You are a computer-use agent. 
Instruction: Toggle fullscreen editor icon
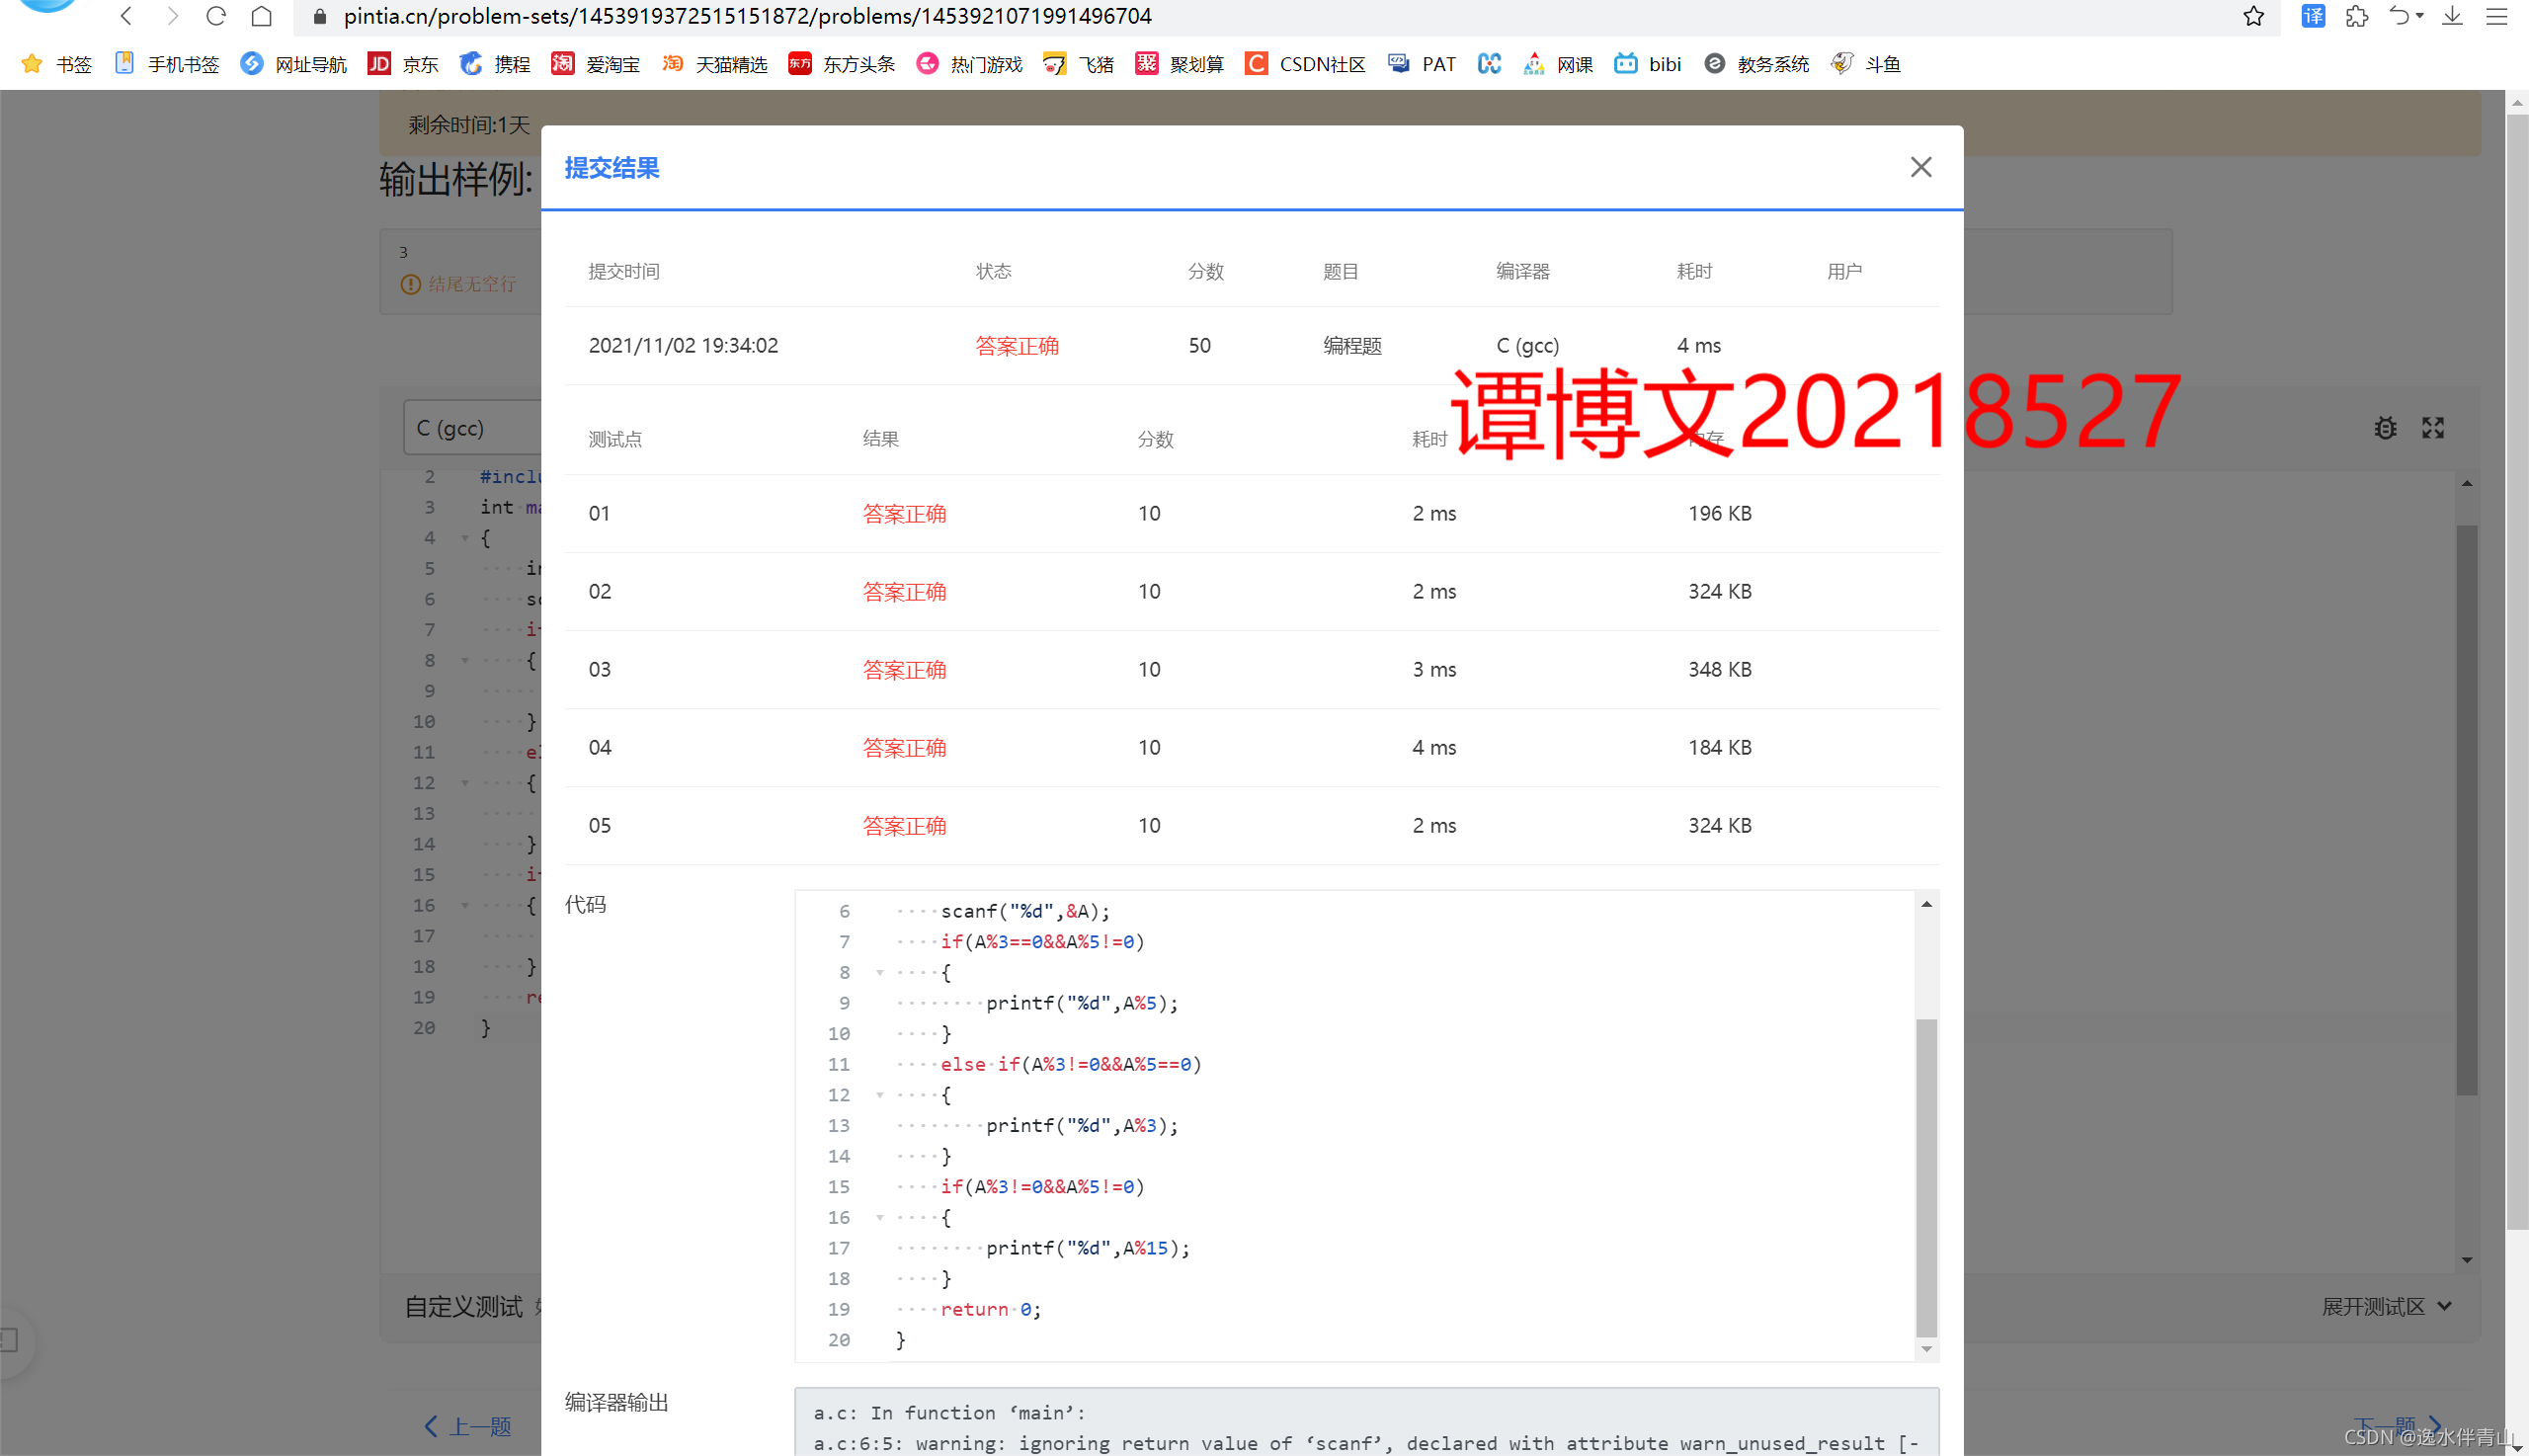pos(2433,428)
